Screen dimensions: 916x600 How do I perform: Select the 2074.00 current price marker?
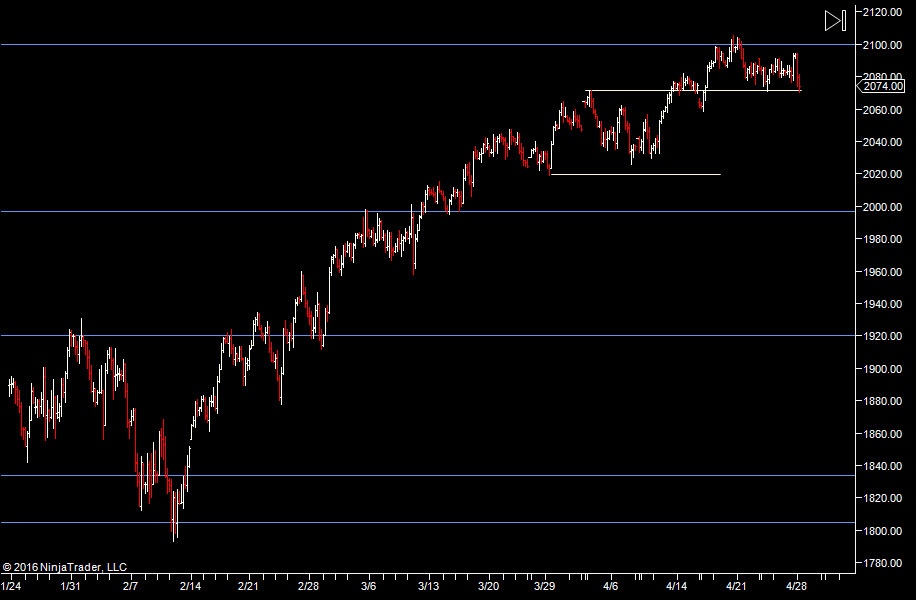tap(885, 86)
